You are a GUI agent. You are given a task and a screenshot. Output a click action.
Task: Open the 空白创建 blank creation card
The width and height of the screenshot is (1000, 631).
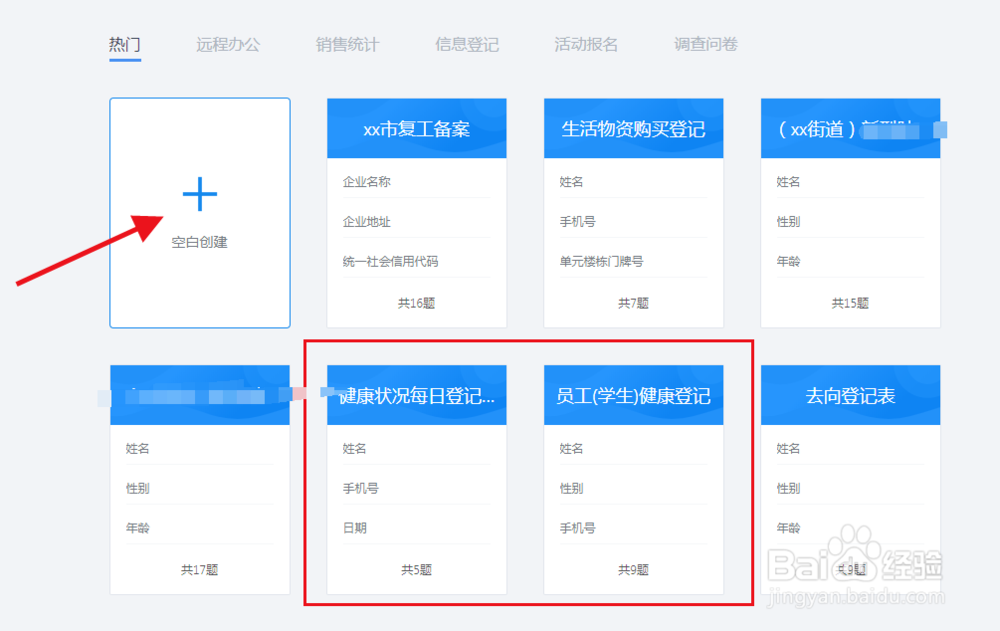click(x=200, y=242)
